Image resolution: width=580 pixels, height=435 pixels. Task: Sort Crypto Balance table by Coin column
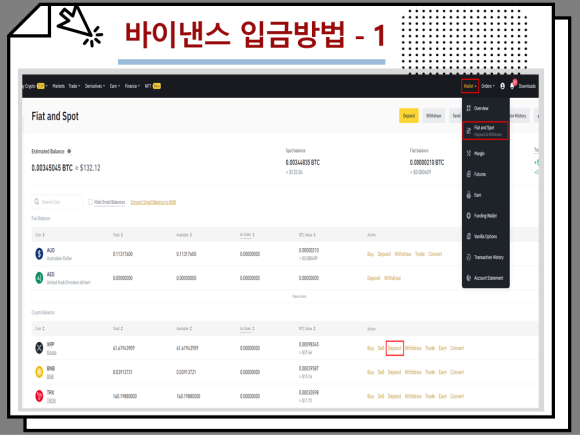(40, 328)
